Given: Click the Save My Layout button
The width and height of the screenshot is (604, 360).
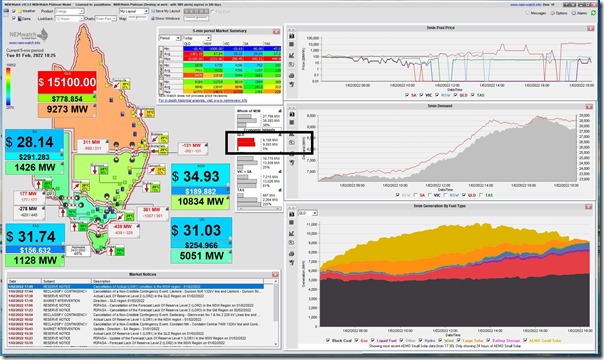Looking at the screenshot, I should pos(166,11).
